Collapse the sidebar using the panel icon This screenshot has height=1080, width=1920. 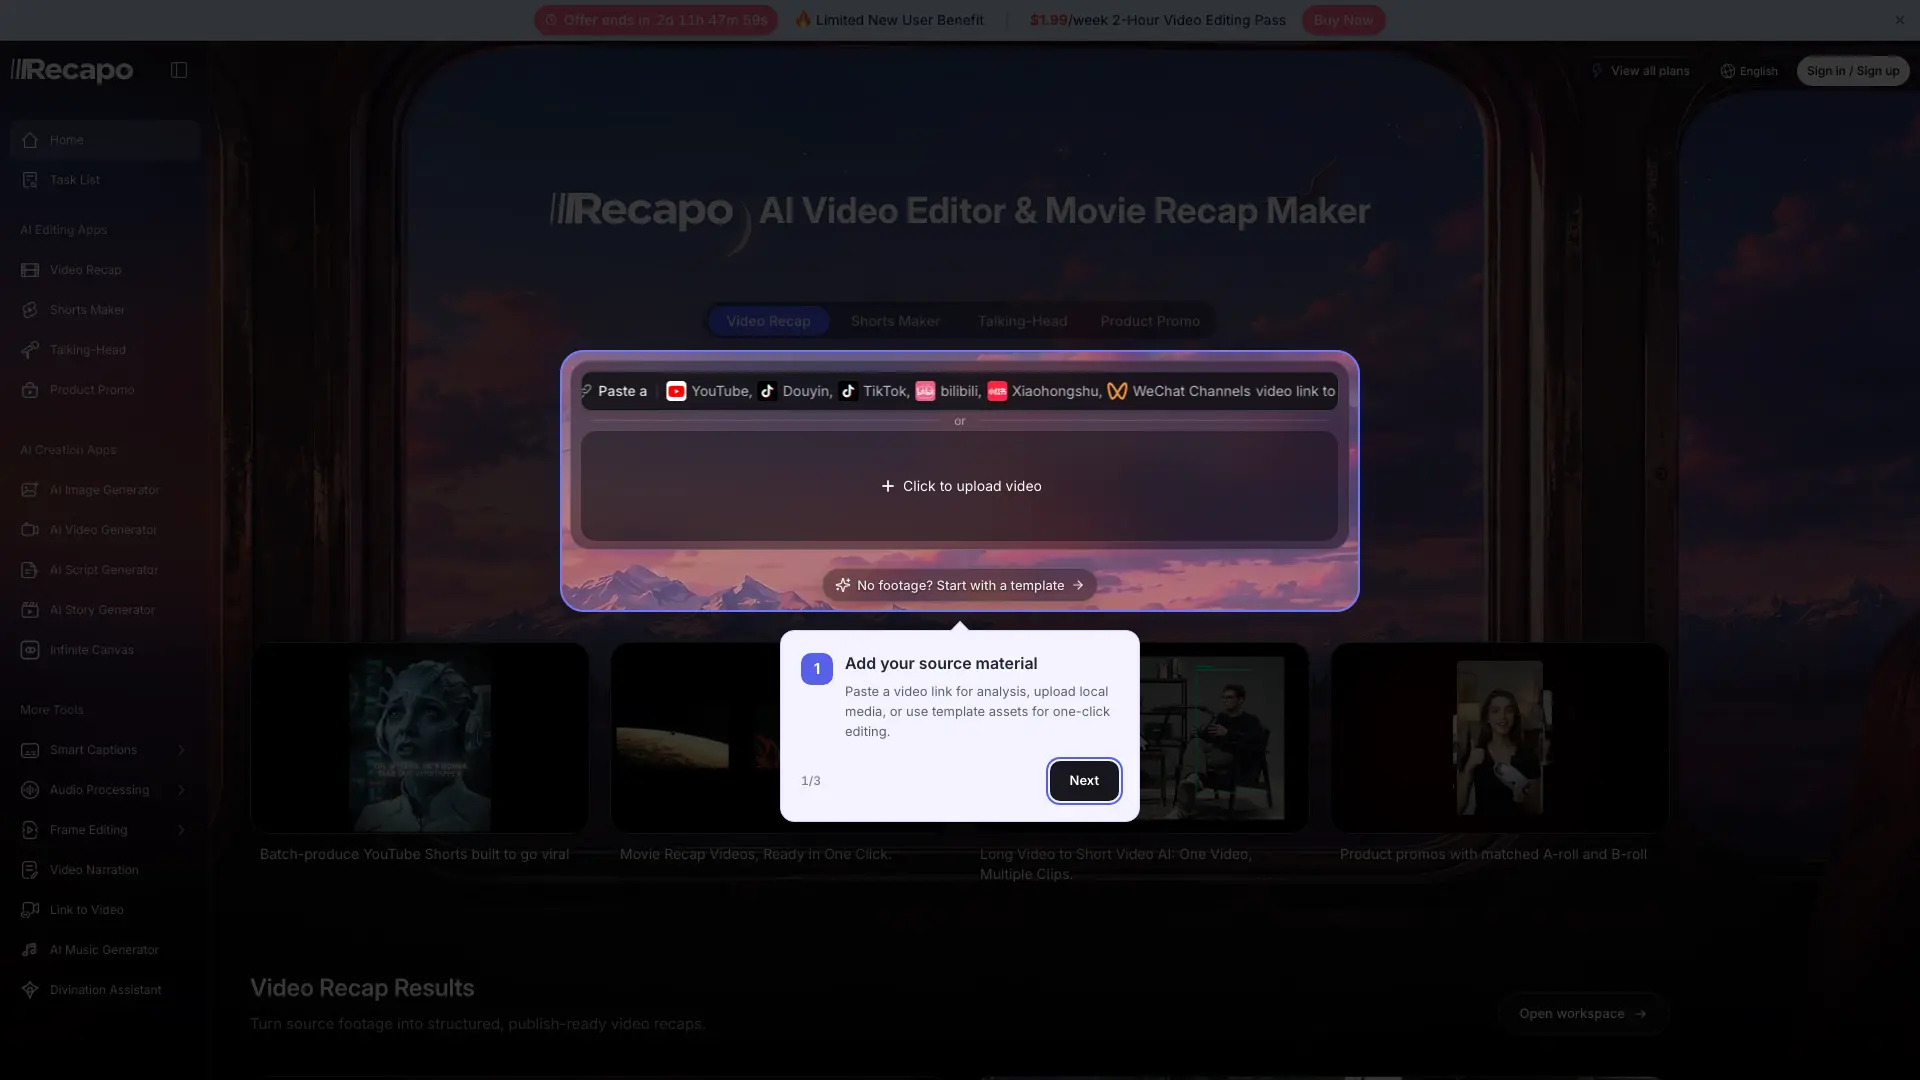(x=179, y=70)
